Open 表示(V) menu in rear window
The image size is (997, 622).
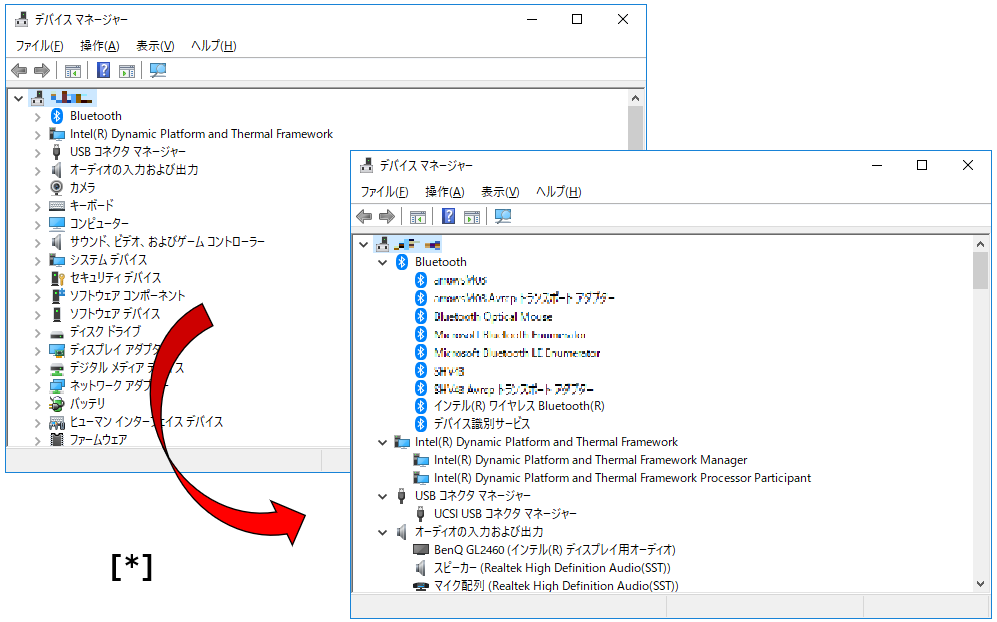click(155, 46)
